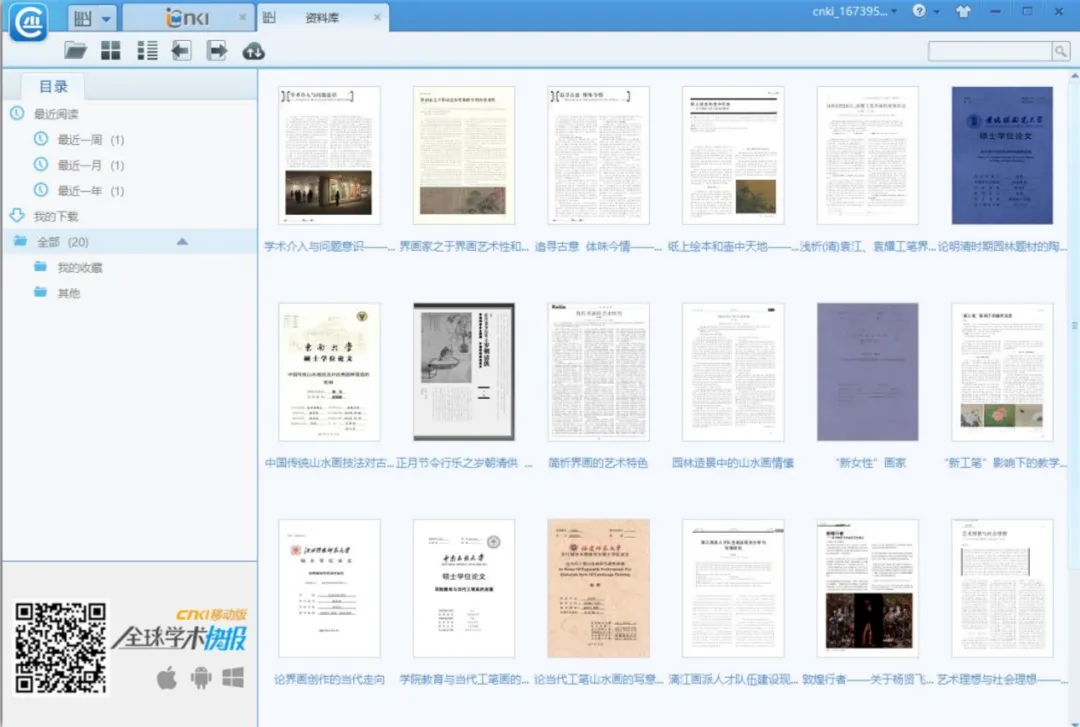1080x727 pixels.
Task: Open the library dropdown arrow in title bar
Action: point(105,18)
